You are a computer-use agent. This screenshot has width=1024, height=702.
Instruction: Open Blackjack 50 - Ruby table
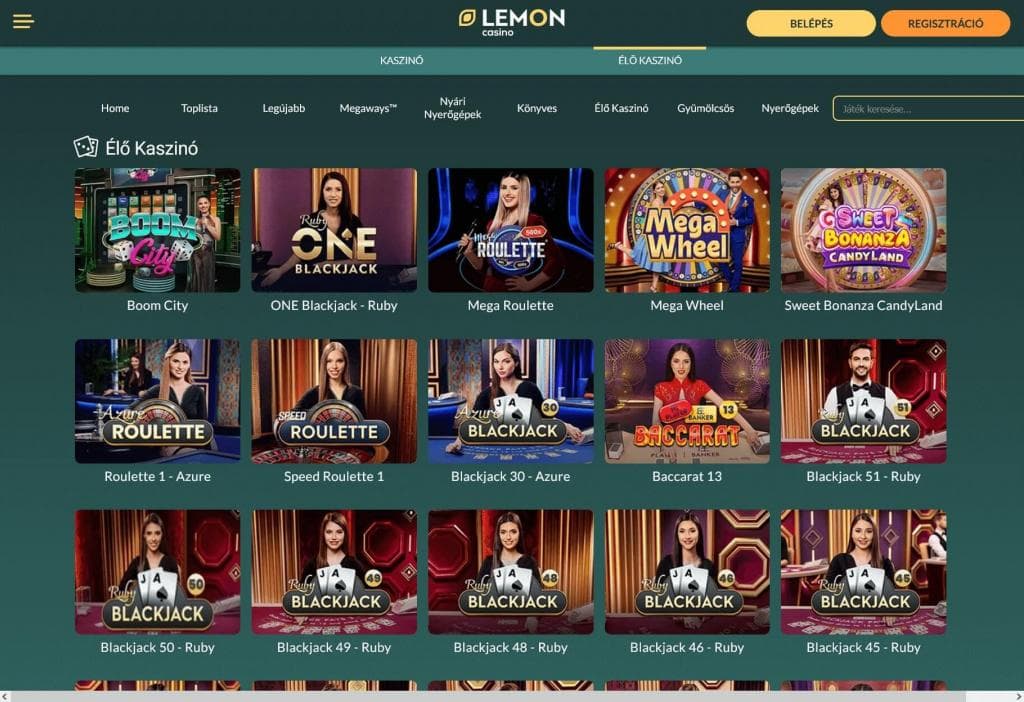(157, 572)
